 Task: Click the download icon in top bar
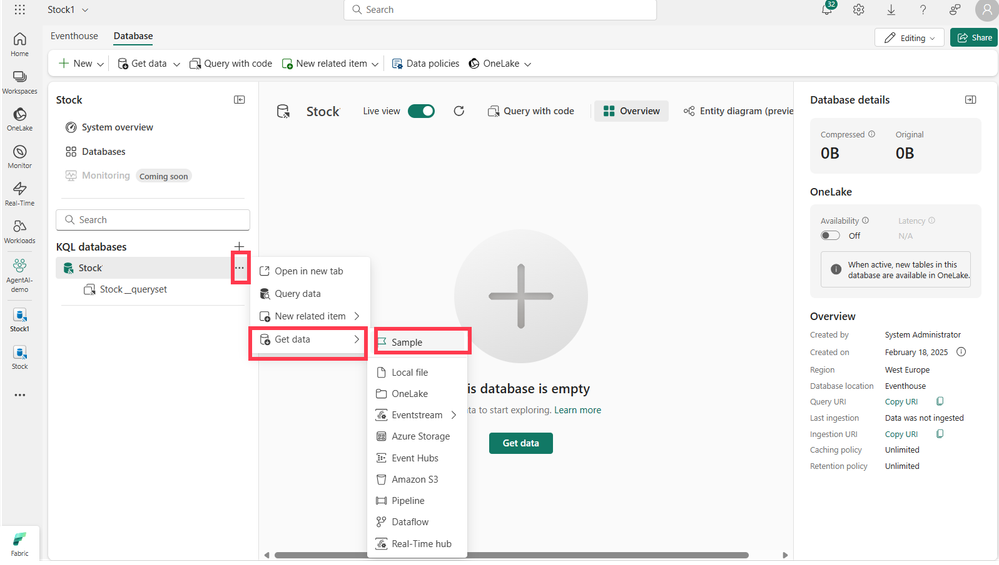tap(891, 10)
